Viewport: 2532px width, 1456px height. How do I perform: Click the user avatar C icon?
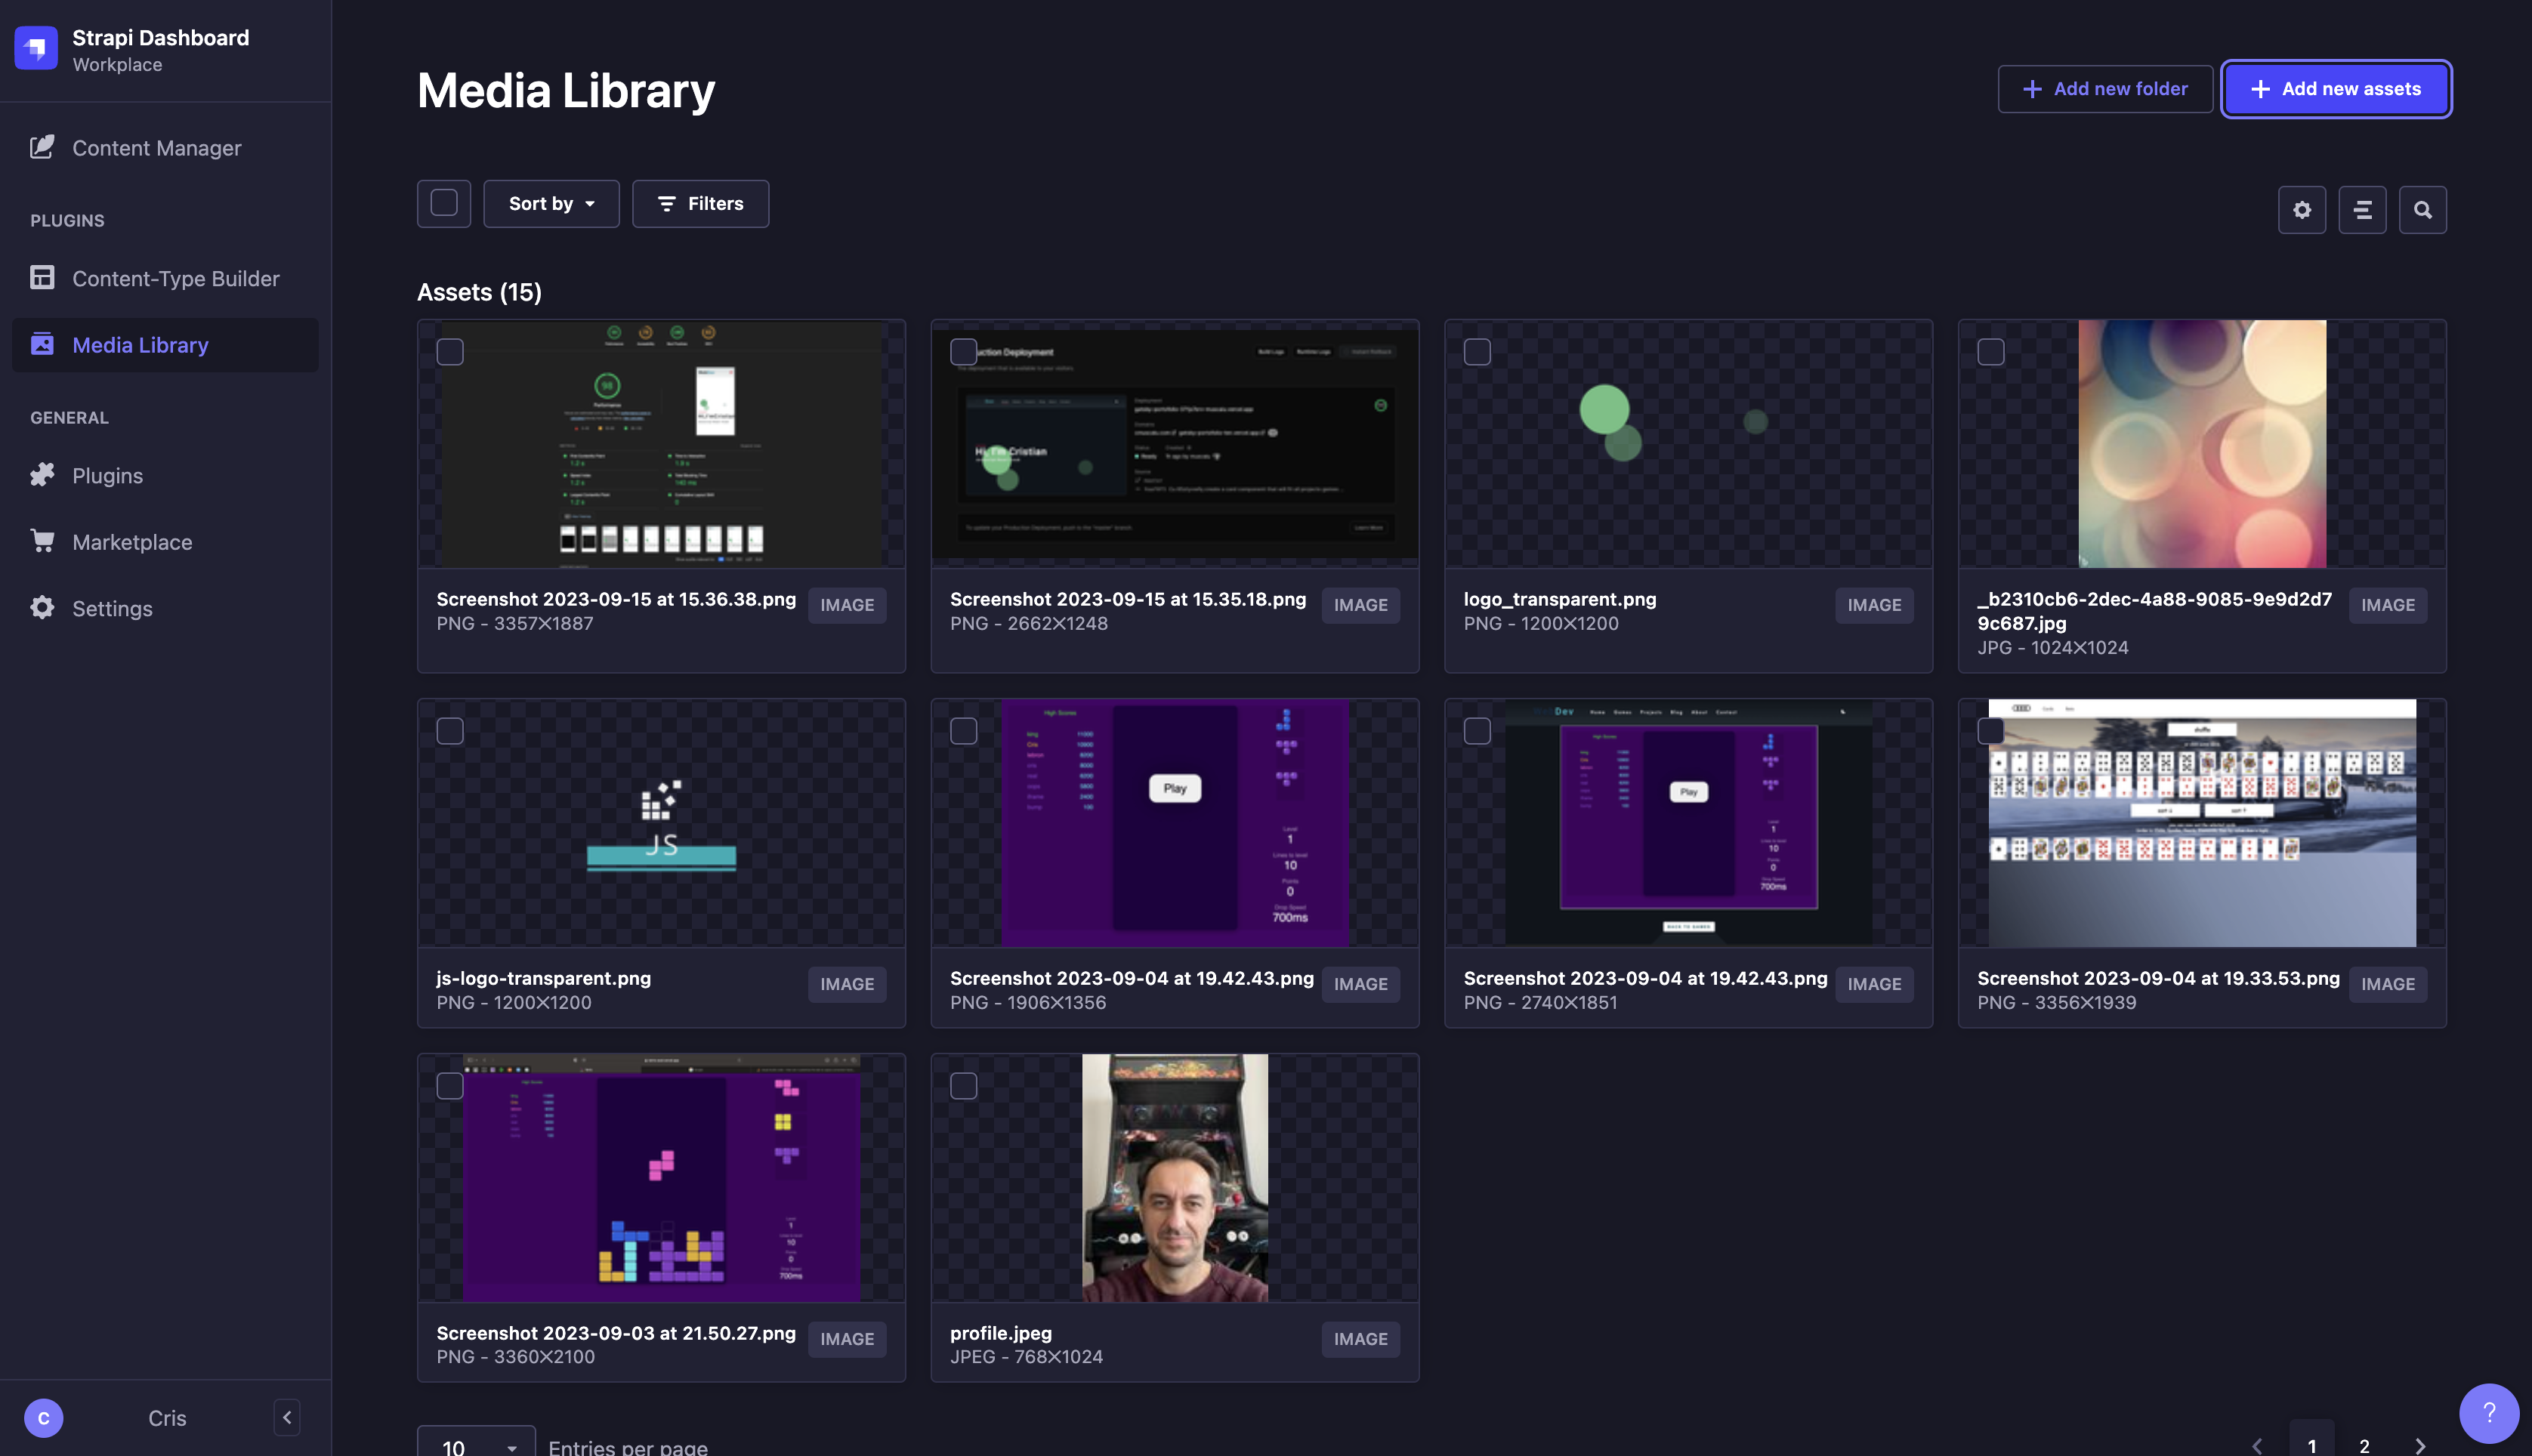pyautogui.click(x=43, y=1418)
